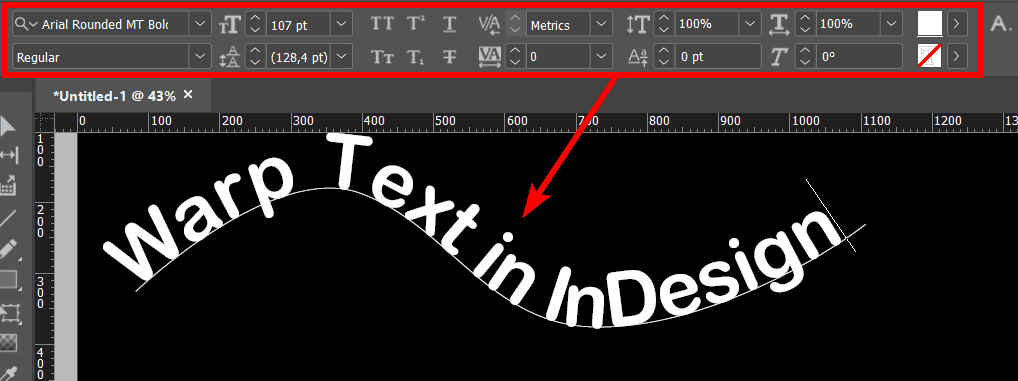Select the Pencil tool
The width and height of the screenshot is (1018, 381).
click(x=8, y=249)
